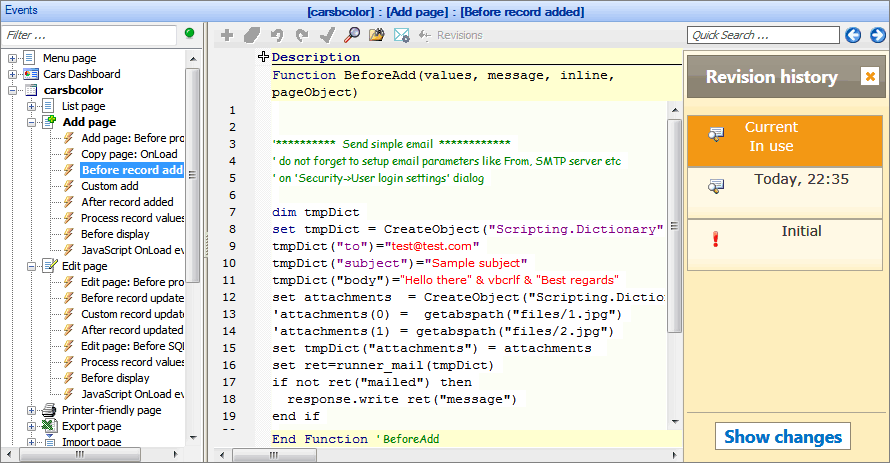The image size is (890, 463).
Task: Select the Today, 22:35 revision
Action: (x=784, y=193)
